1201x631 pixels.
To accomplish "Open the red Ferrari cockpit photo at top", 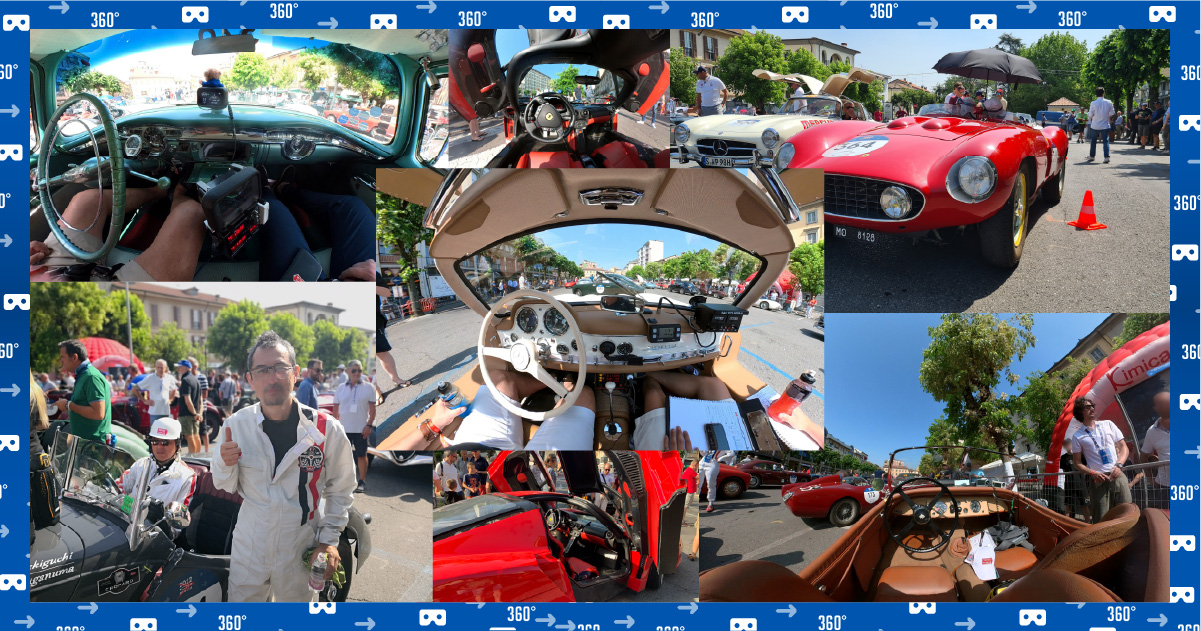I will [x=558, y=98].
